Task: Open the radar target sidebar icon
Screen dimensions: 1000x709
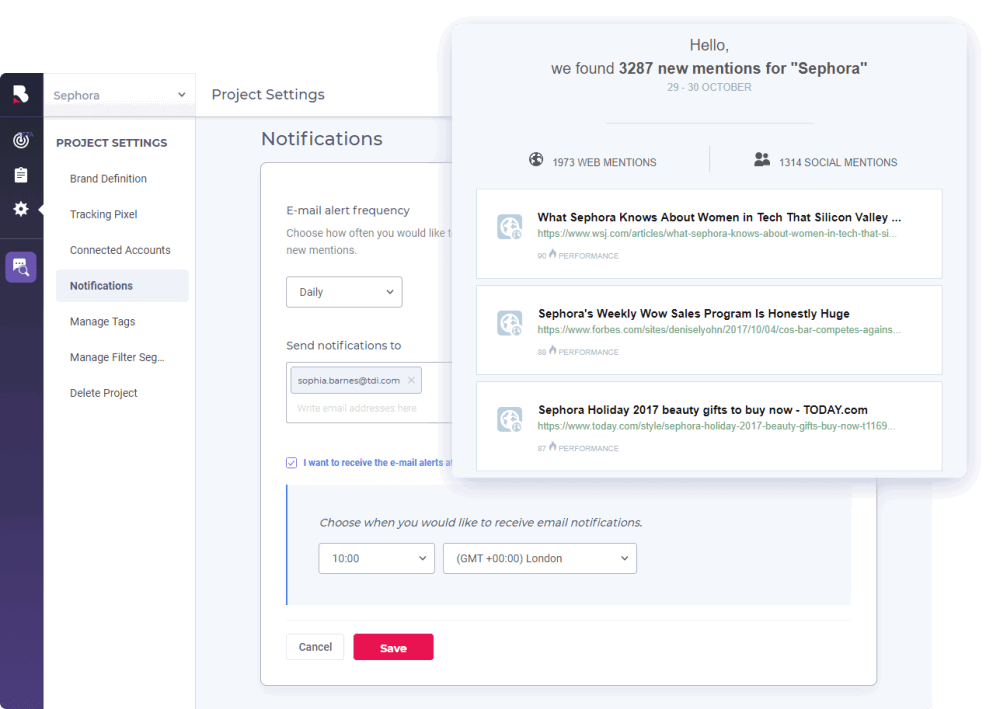Action: [21, 140]
